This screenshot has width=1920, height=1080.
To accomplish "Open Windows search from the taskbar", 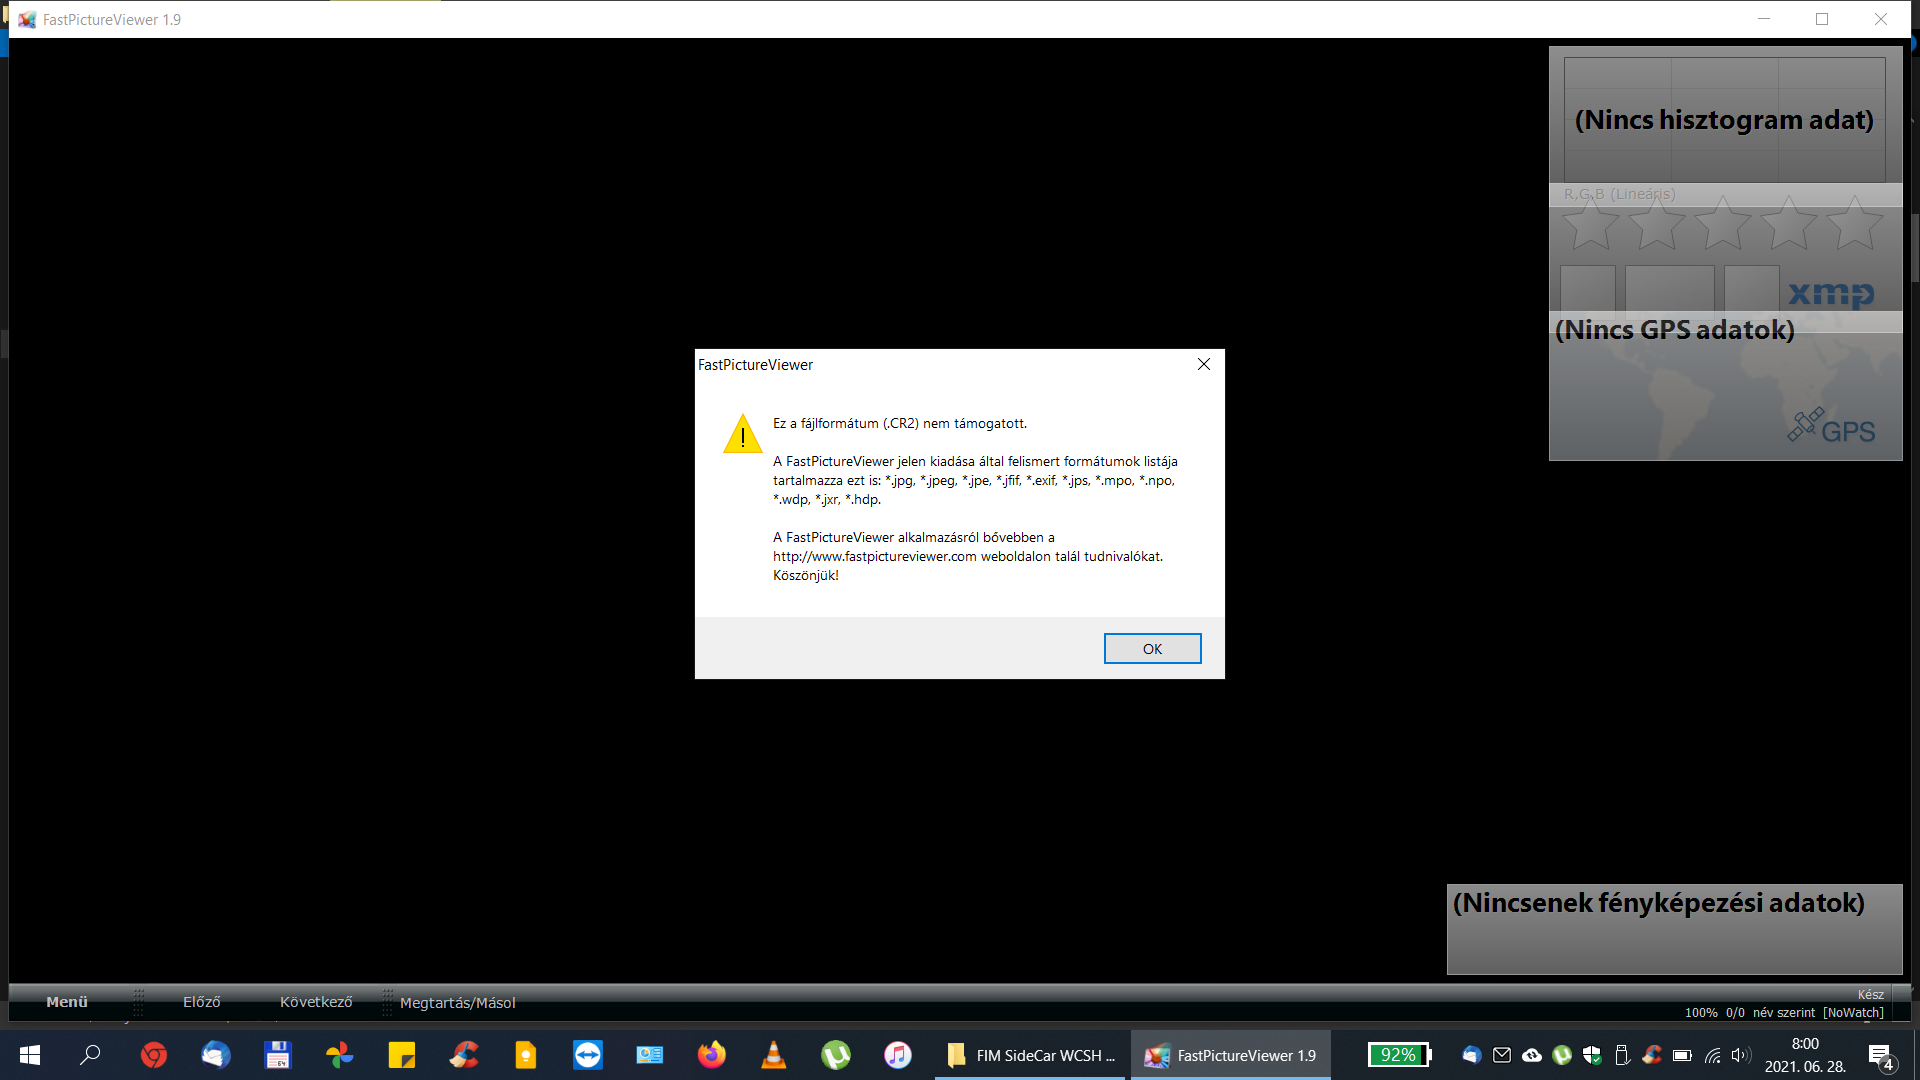I will point(91,1055).
